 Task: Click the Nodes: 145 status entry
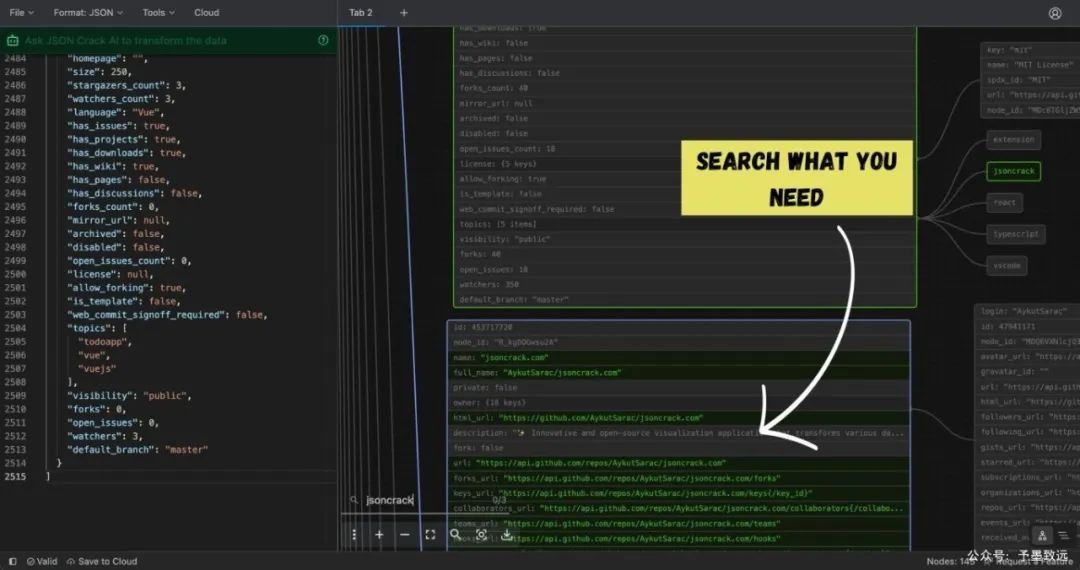coord(951,562)
